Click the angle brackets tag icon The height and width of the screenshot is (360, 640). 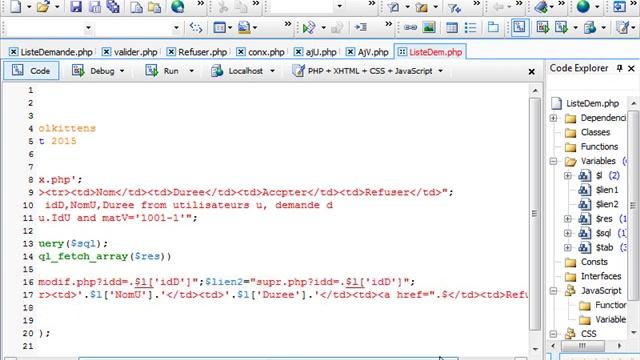(196, 28)
